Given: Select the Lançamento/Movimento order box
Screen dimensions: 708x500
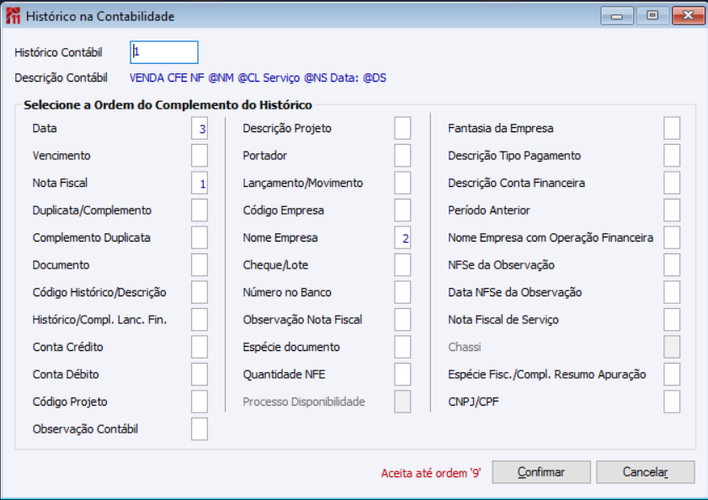Looking at the screenshot, I should coord(402,183).
